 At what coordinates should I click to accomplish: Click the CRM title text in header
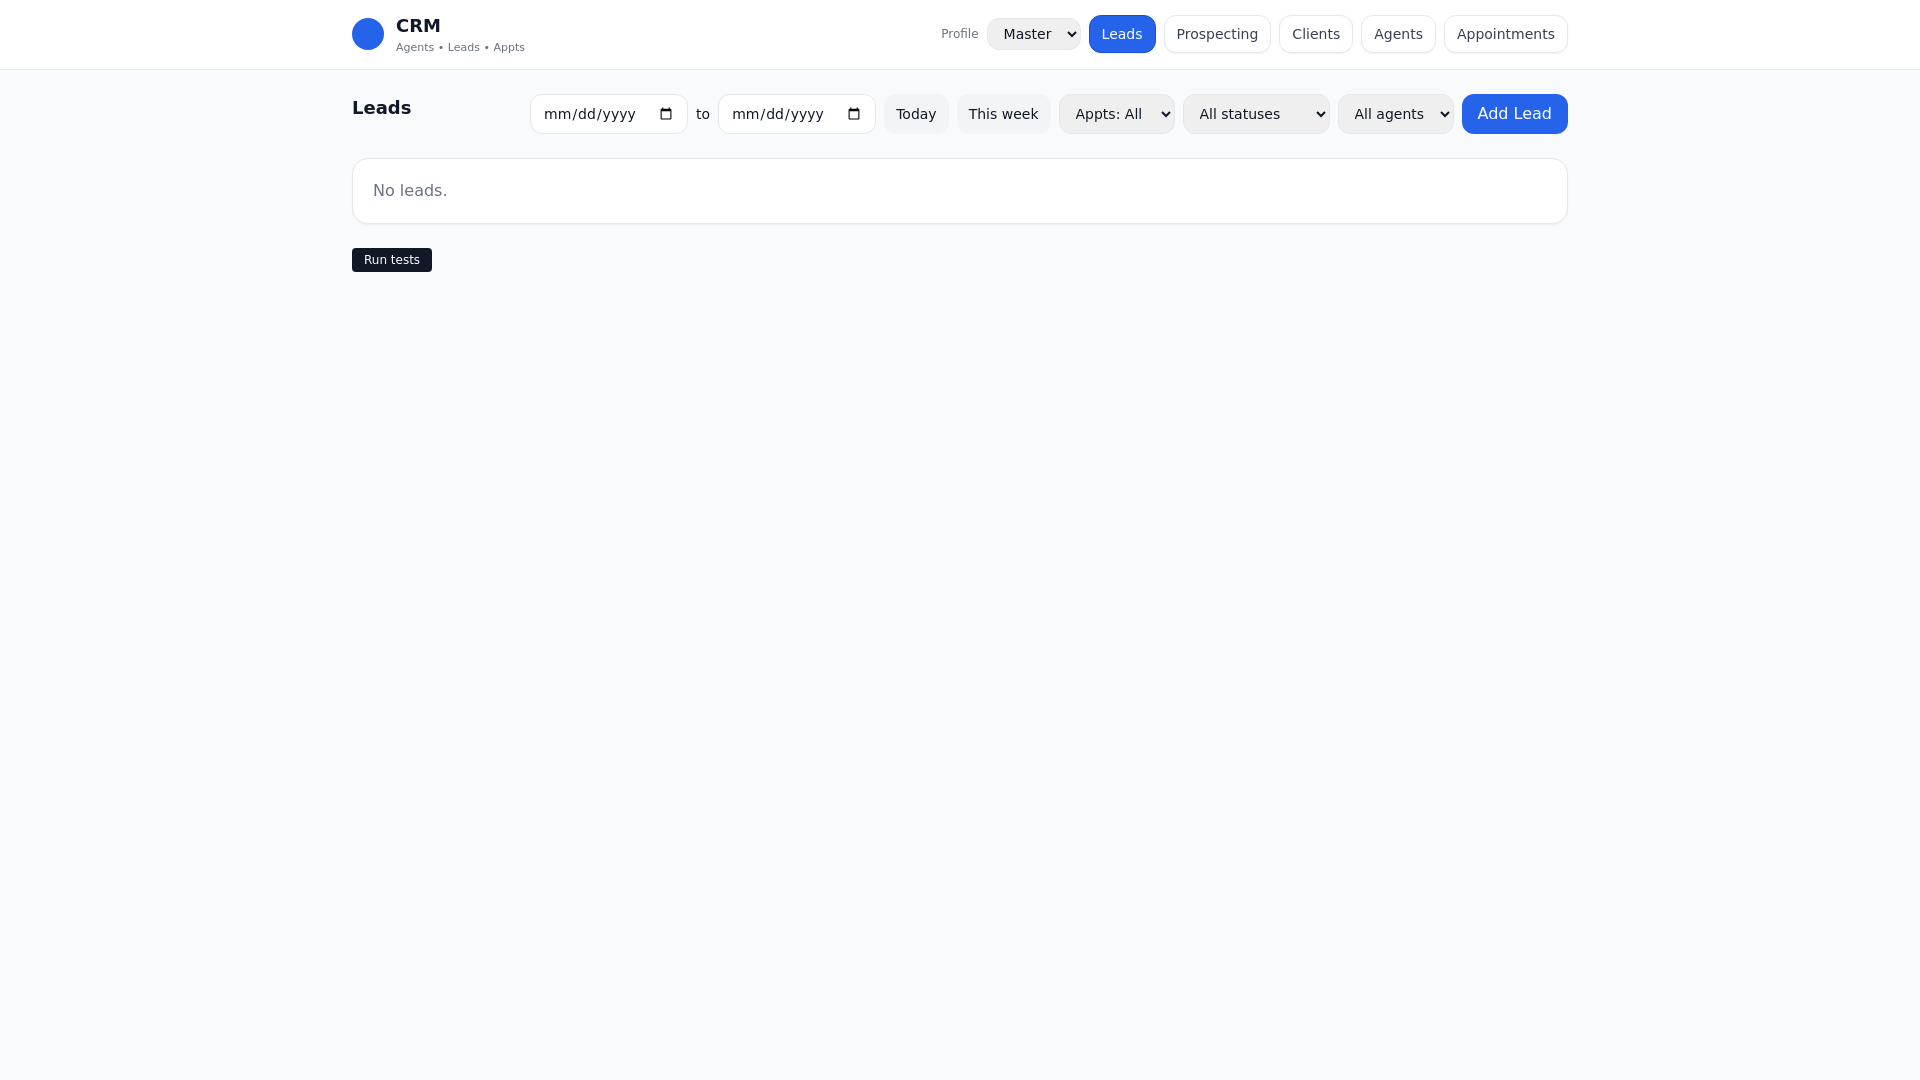(x=418, y=26)
